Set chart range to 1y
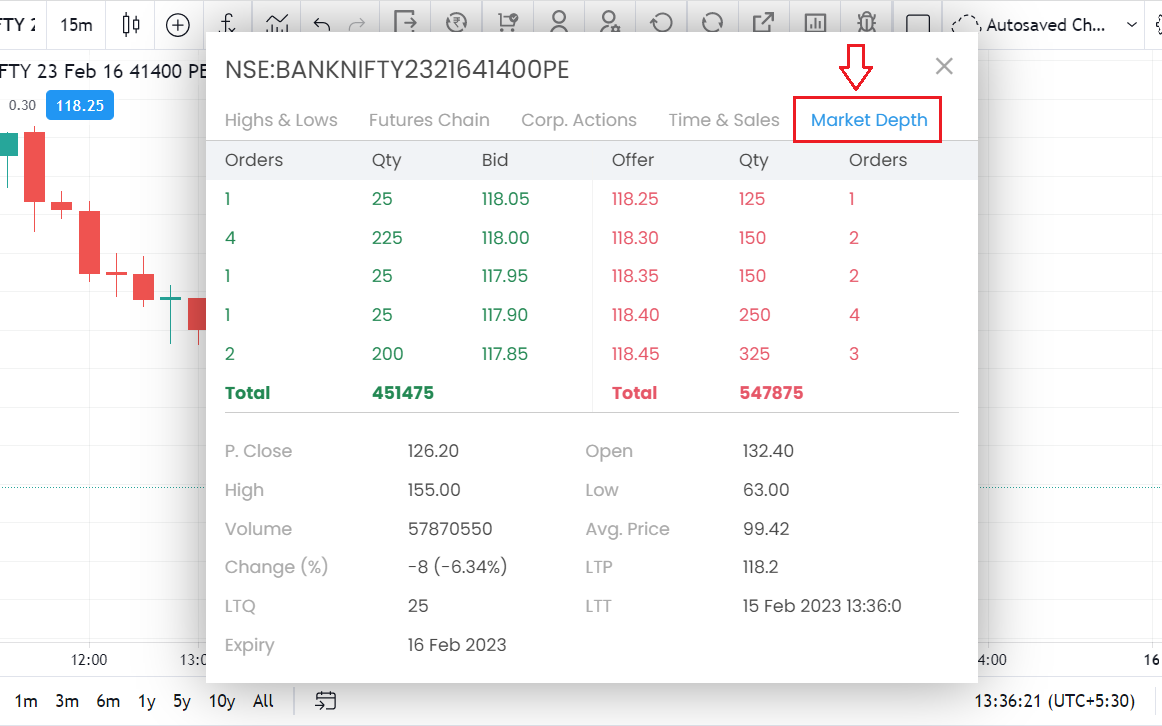Image resolution: width=1162 pixels, height=726 pixels. point(147,701)
